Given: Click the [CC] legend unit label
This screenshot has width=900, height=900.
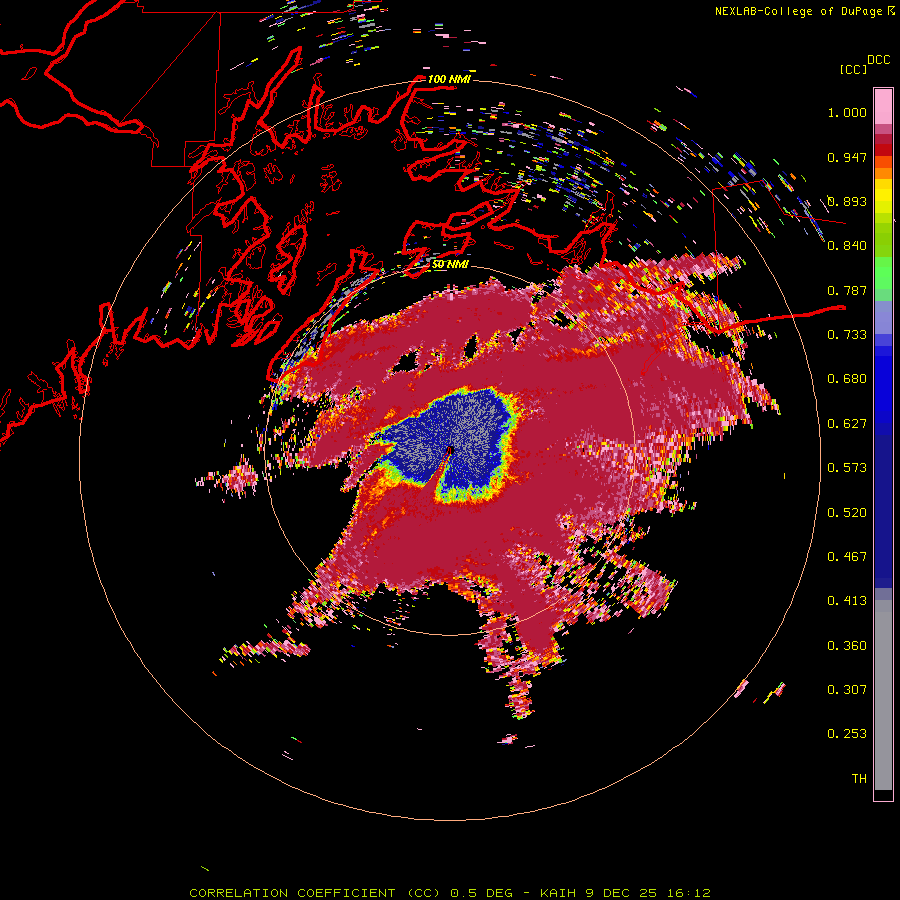Looking at the screenshot, I should pos(853,69).
